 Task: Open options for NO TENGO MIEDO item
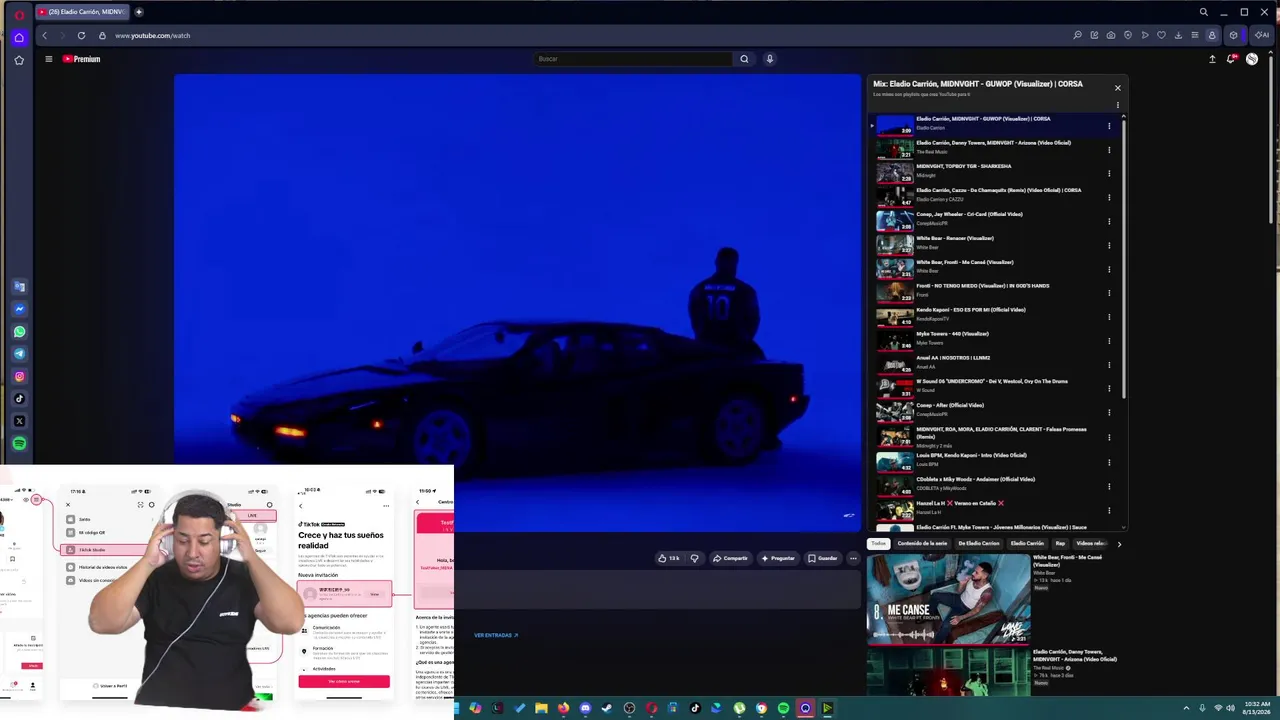(x=1109, y=293)
